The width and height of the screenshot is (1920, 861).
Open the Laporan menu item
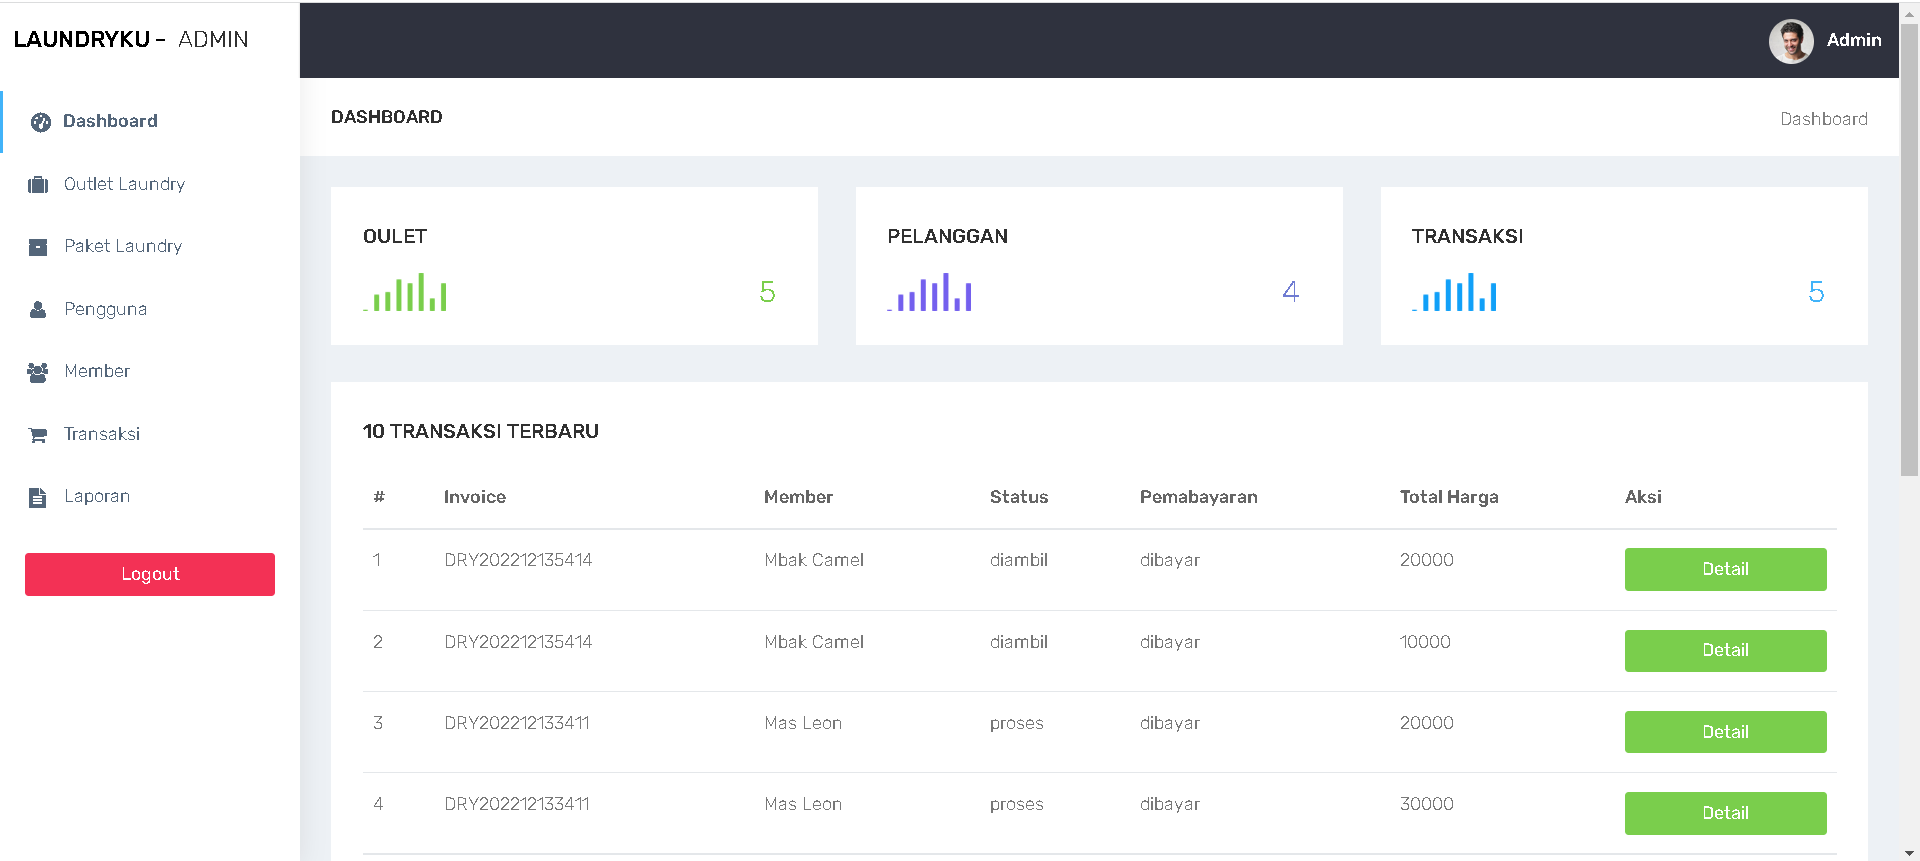coord(150,496)
